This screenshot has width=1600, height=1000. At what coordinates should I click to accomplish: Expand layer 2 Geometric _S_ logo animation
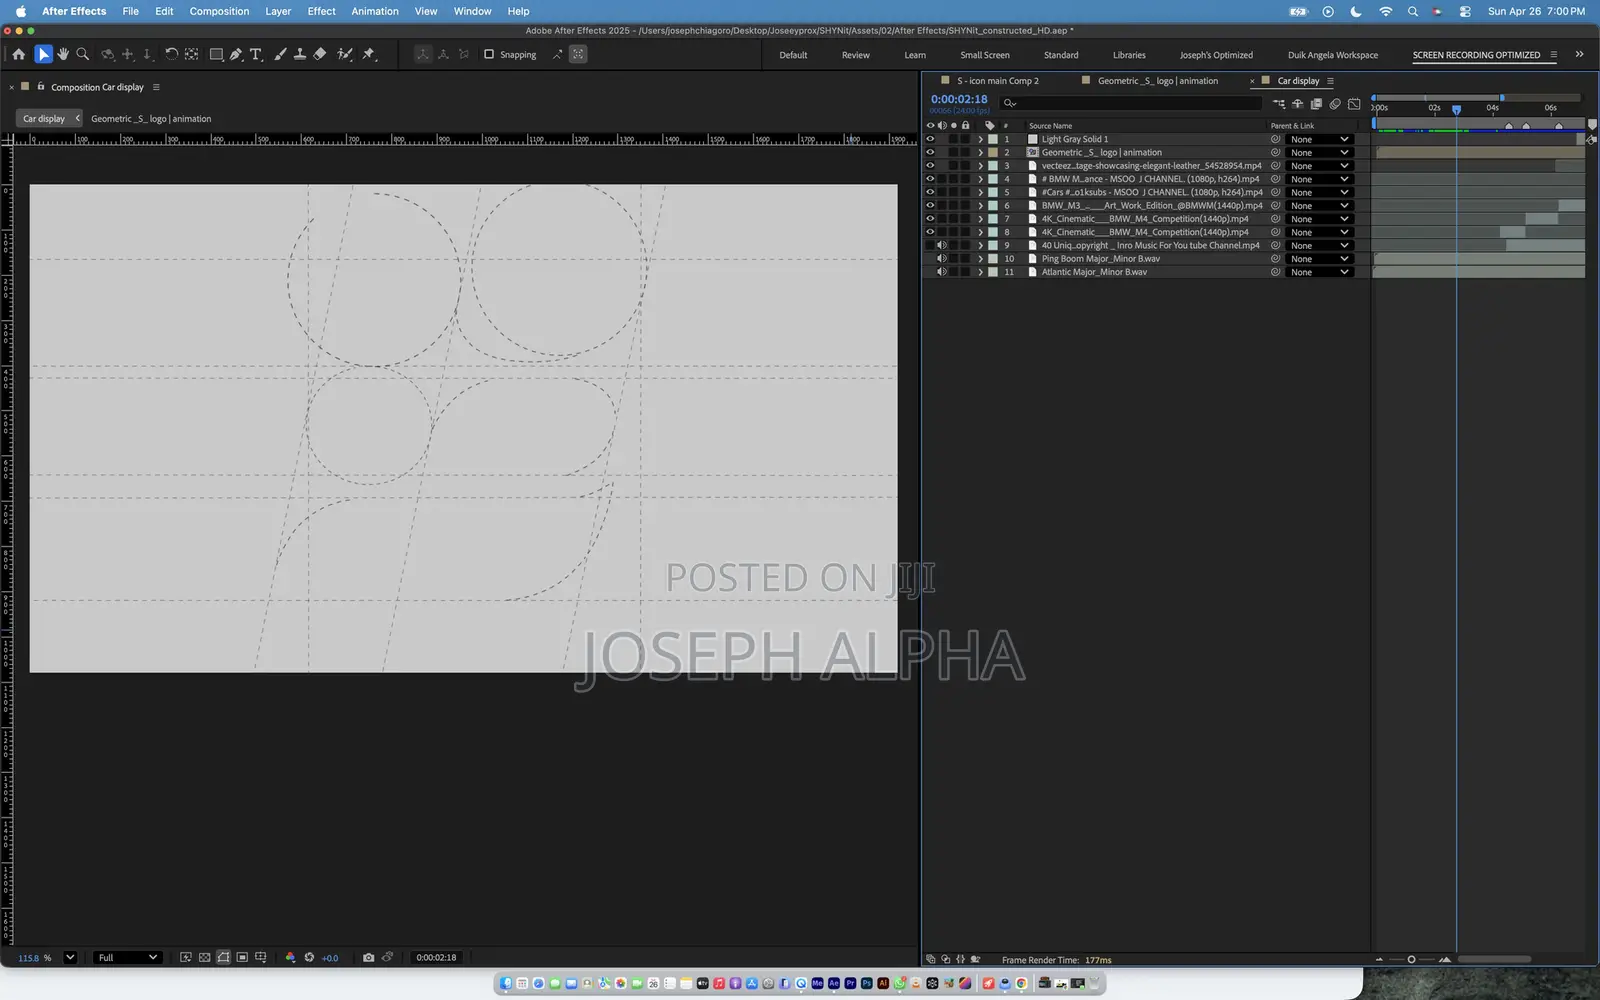pyautogui.click(x=981, y=152)
